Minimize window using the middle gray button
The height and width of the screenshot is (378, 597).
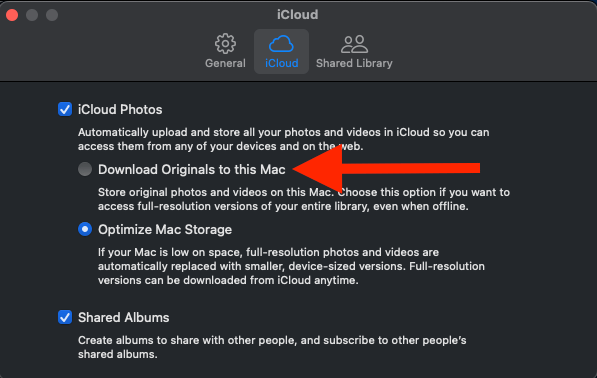[32, 15]
